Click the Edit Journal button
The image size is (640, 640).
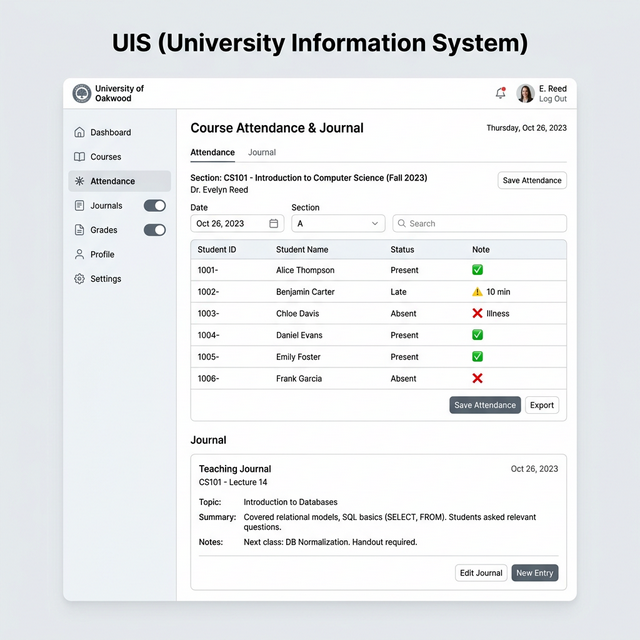[481, 573]
